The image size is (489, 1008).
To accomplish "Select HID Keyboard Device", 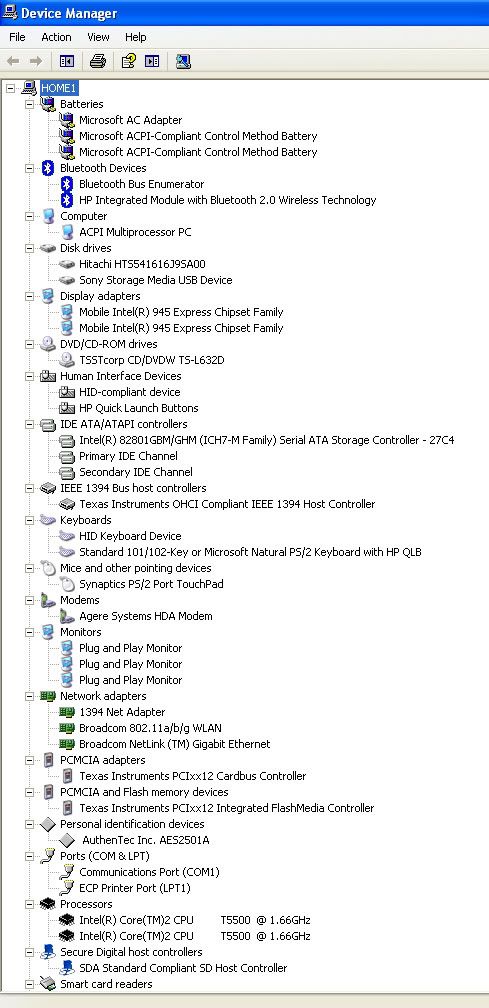I will coord(130,536).
